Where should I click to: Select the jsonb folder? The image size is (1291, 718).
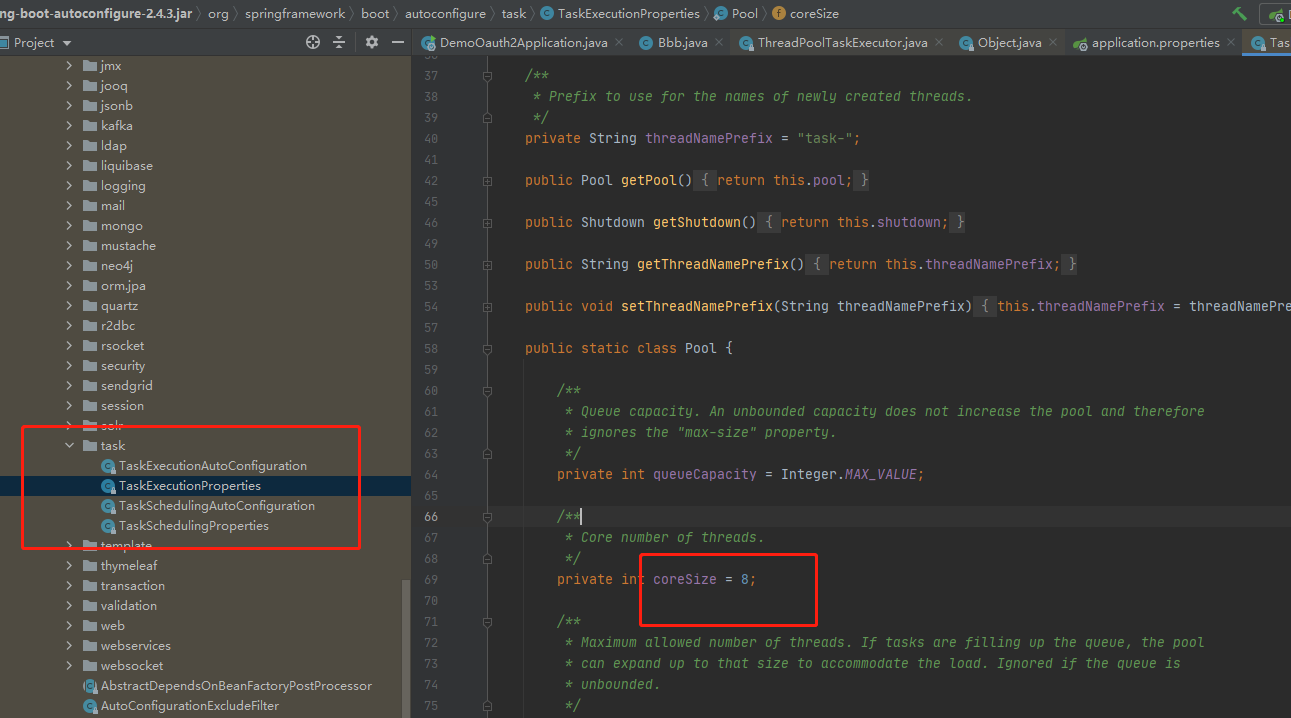pos(116,106)
